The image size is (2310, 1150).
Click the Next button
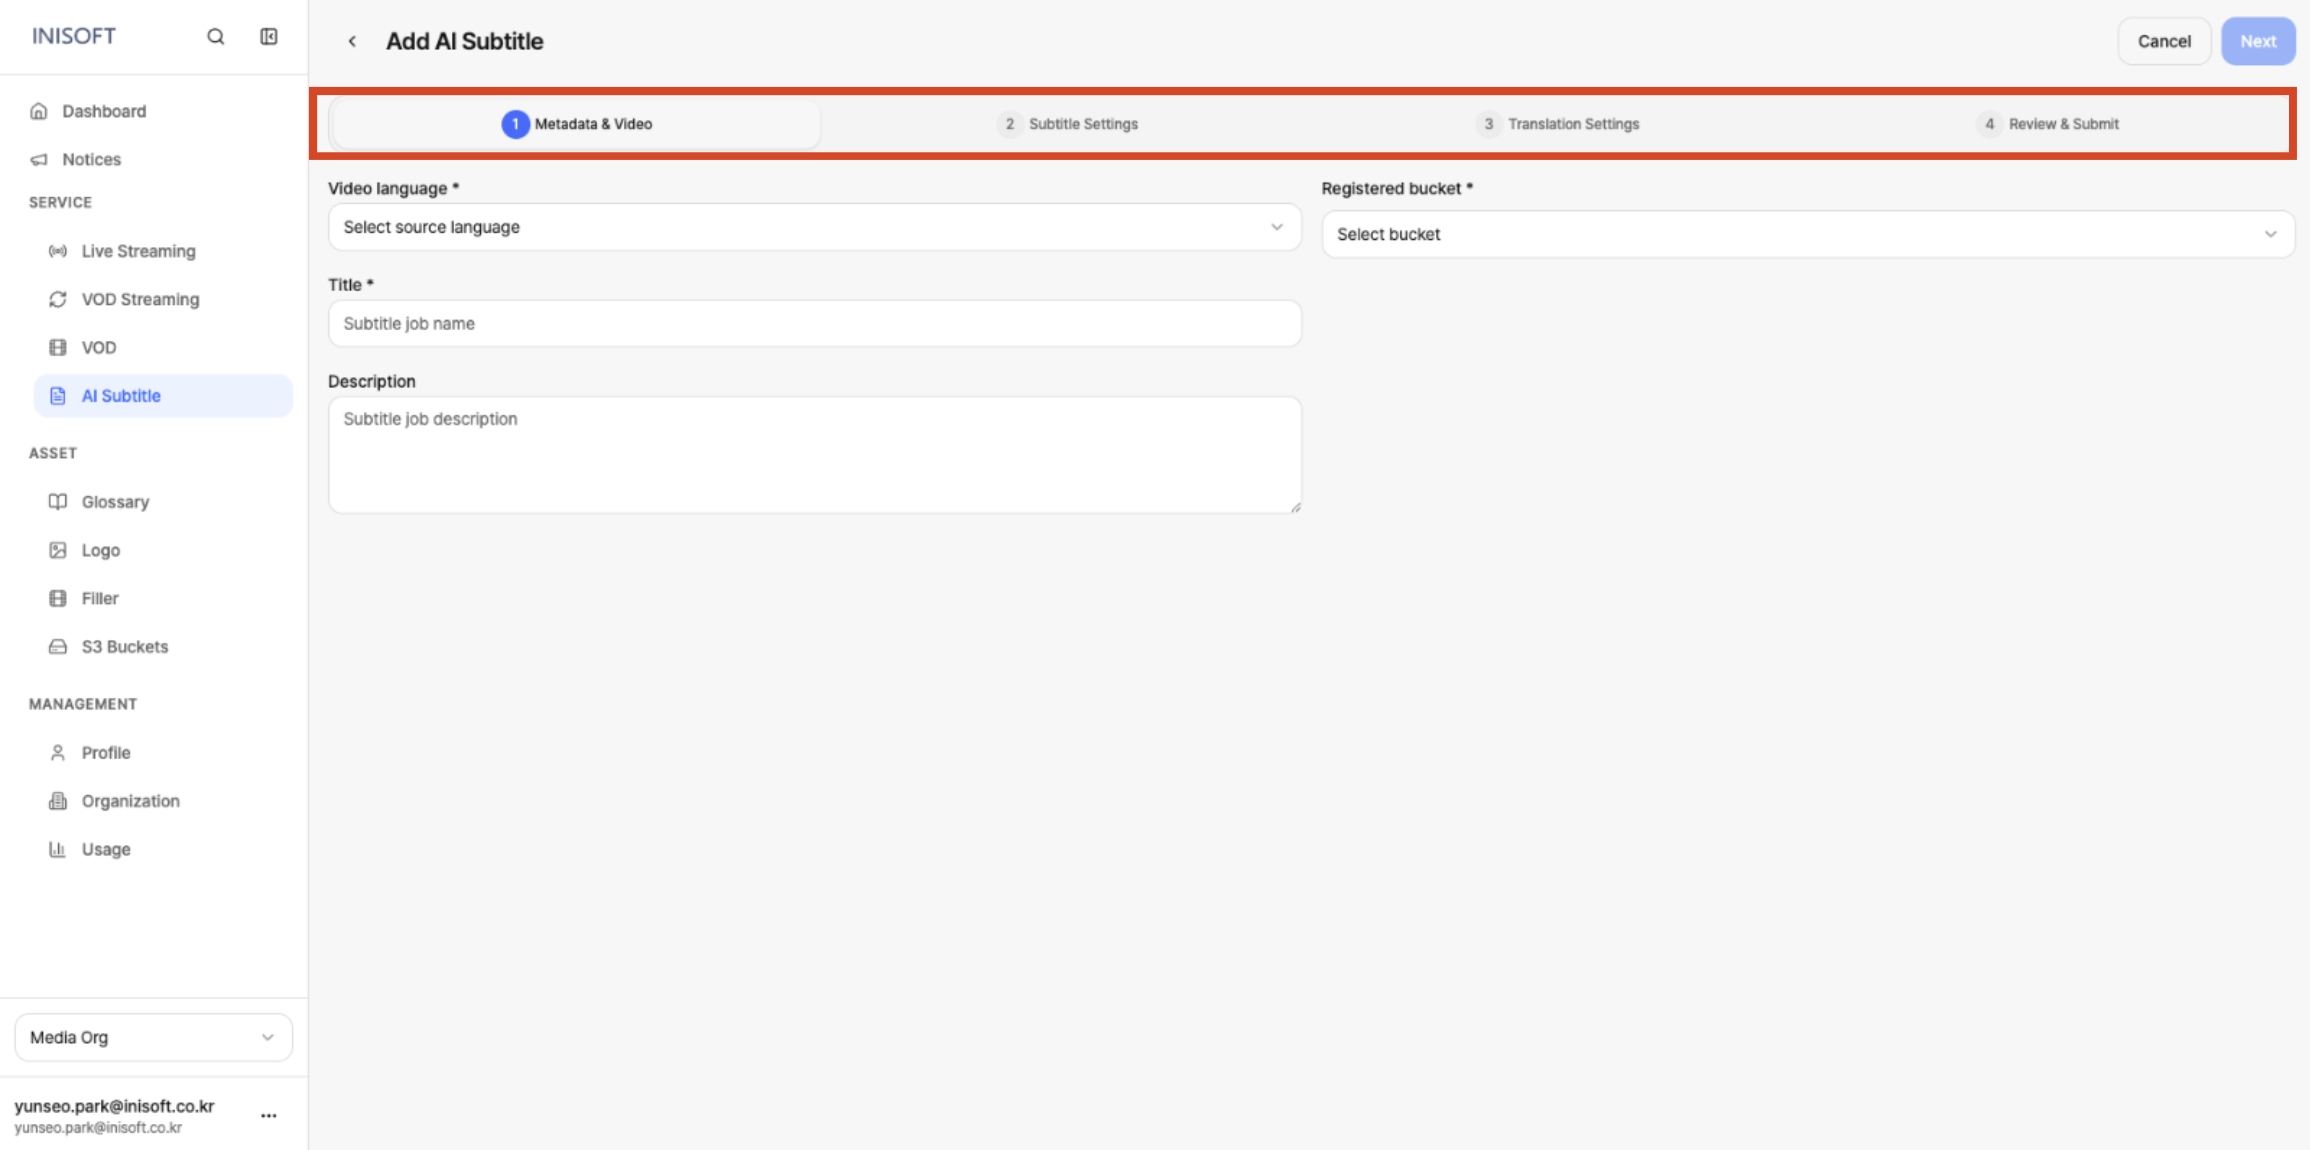point(2258,41)
